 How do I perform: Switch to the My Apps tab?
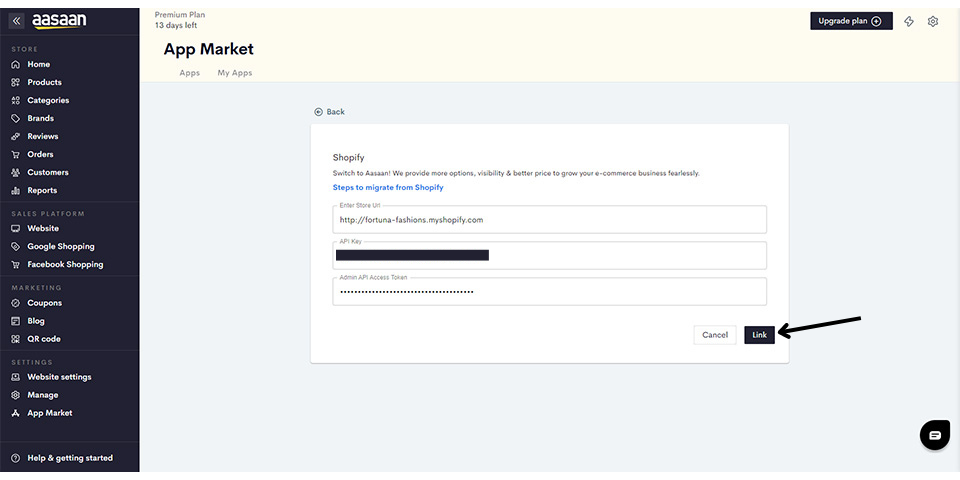coord(235,73)
